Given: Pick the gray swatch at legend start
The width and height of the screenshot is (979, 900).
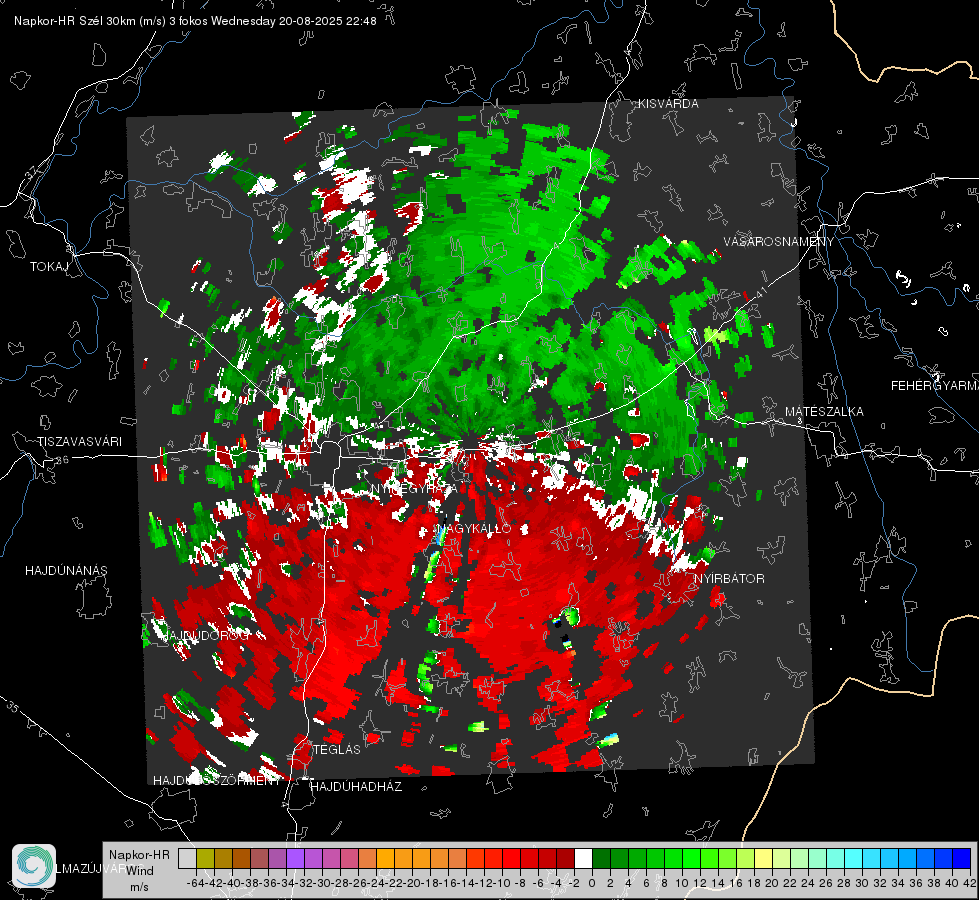Looking at the screenshot, I should pyautogui.click(x=187, y=859).
